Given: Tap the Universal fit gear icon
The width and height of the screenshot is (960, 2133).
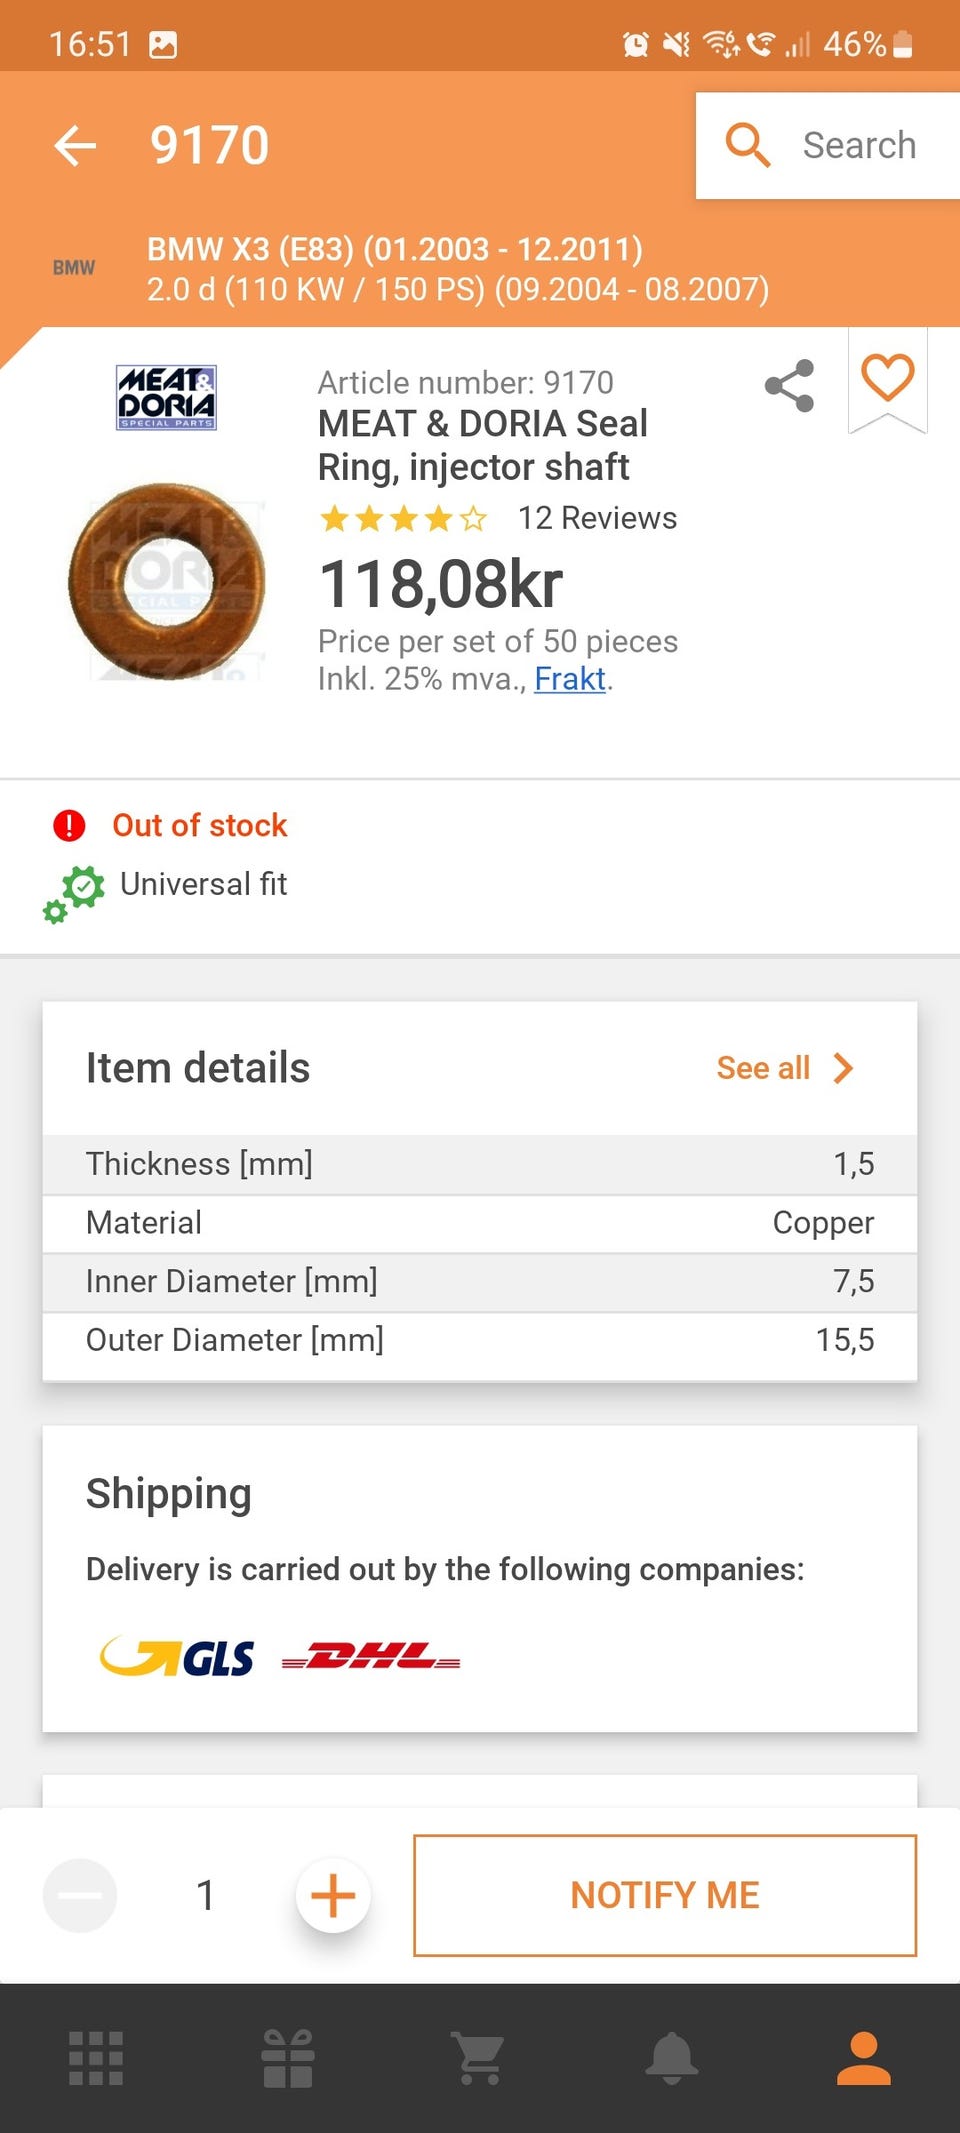Looking at the screenshot, I should (73, 893).
